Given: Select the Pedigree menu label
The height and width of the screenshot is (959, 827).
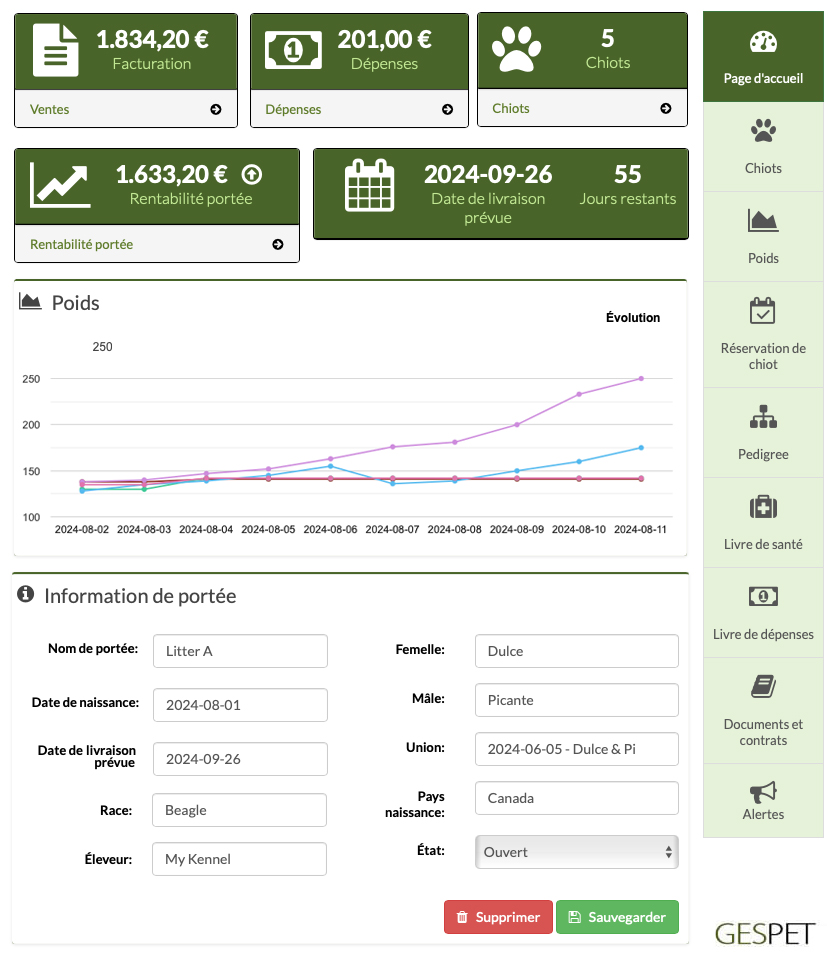Looking at the screenshot, I should pyautogui.click(x=763, y=454).
